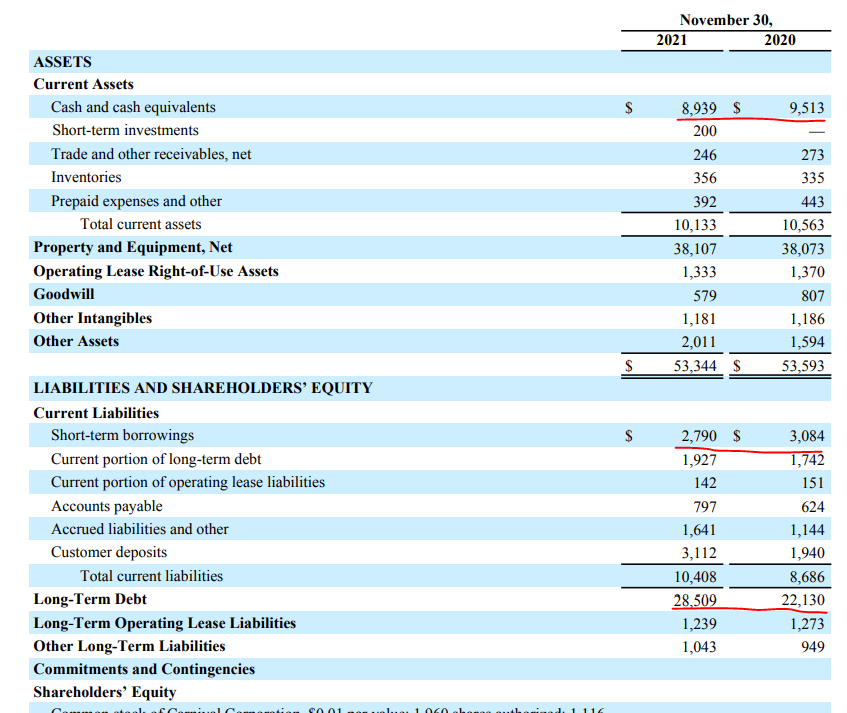Click the Customer deposits row label
This screenshot has height=713, width=847.
click(109, 552)
